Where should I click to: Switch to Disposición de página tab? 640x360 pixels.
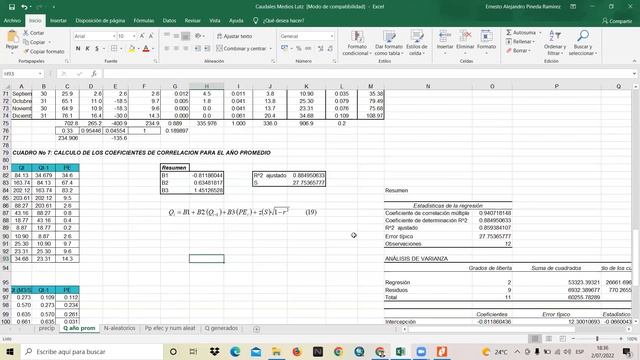click(100, 20)
